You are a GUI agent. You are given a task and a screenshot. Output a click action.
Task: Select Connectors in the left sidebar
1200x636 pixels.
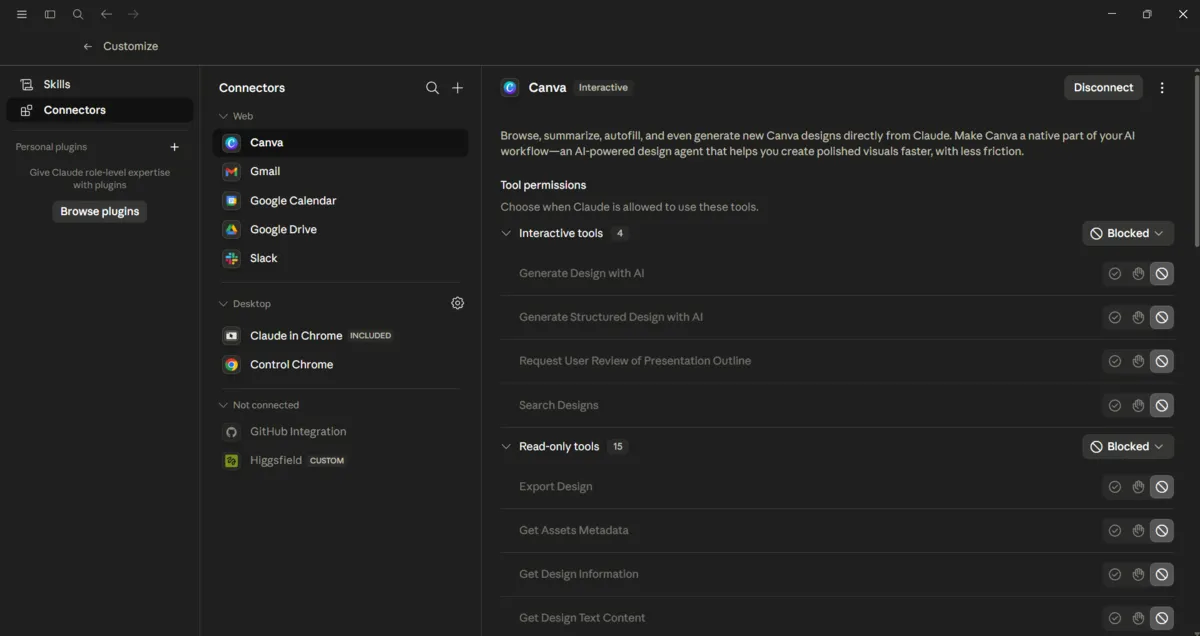coord(100,110)
